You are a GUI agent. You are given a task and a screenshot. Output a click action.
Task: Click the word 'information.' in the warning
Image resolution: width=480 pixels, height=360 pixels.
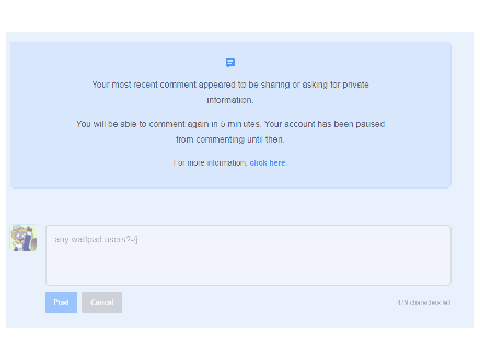click(230, 100)
